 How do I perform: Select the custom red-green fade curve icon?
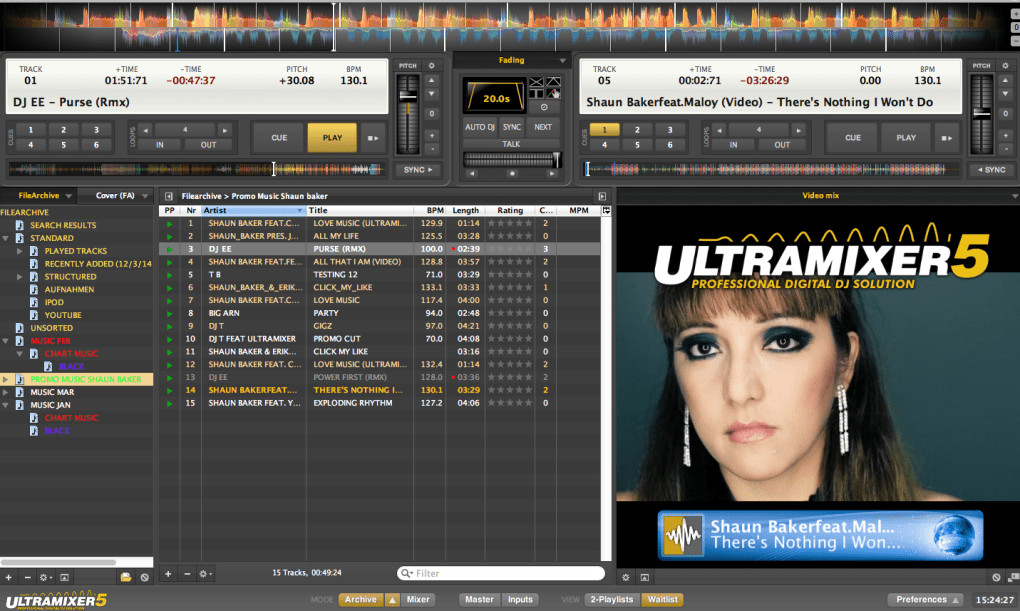click(553, 94)
